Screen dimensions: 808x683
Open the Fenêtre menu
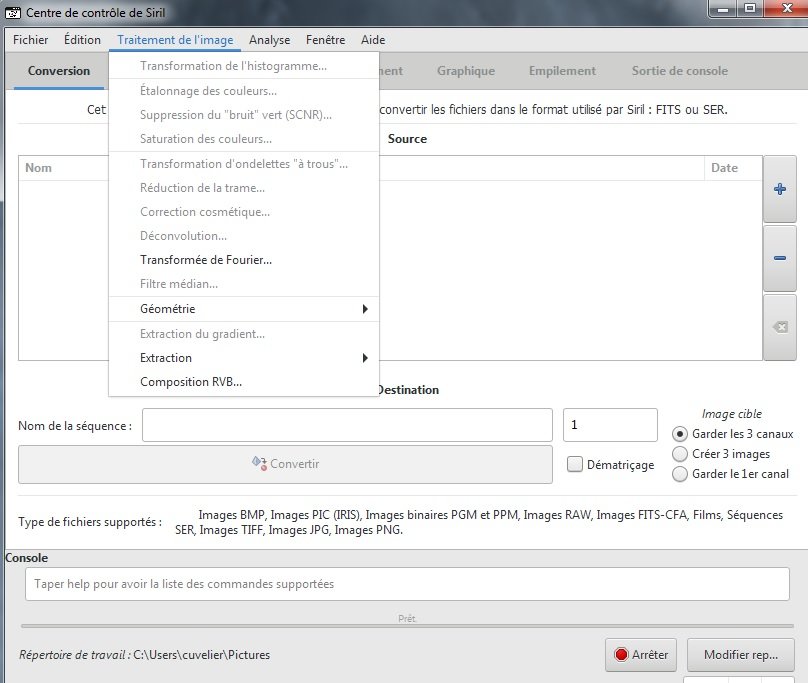pos(325,40)
